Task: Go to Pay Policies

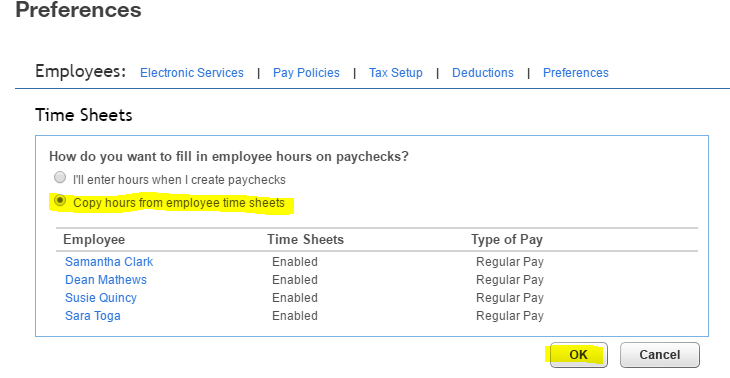Action: pos(306,73)
